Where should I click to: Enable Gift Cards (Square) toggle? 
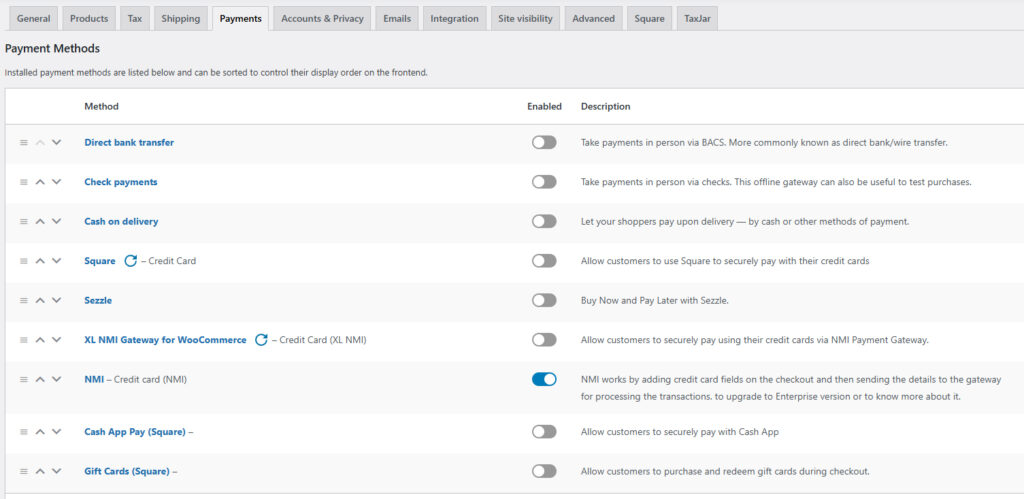pyautogui.click(x=544, y=471)
